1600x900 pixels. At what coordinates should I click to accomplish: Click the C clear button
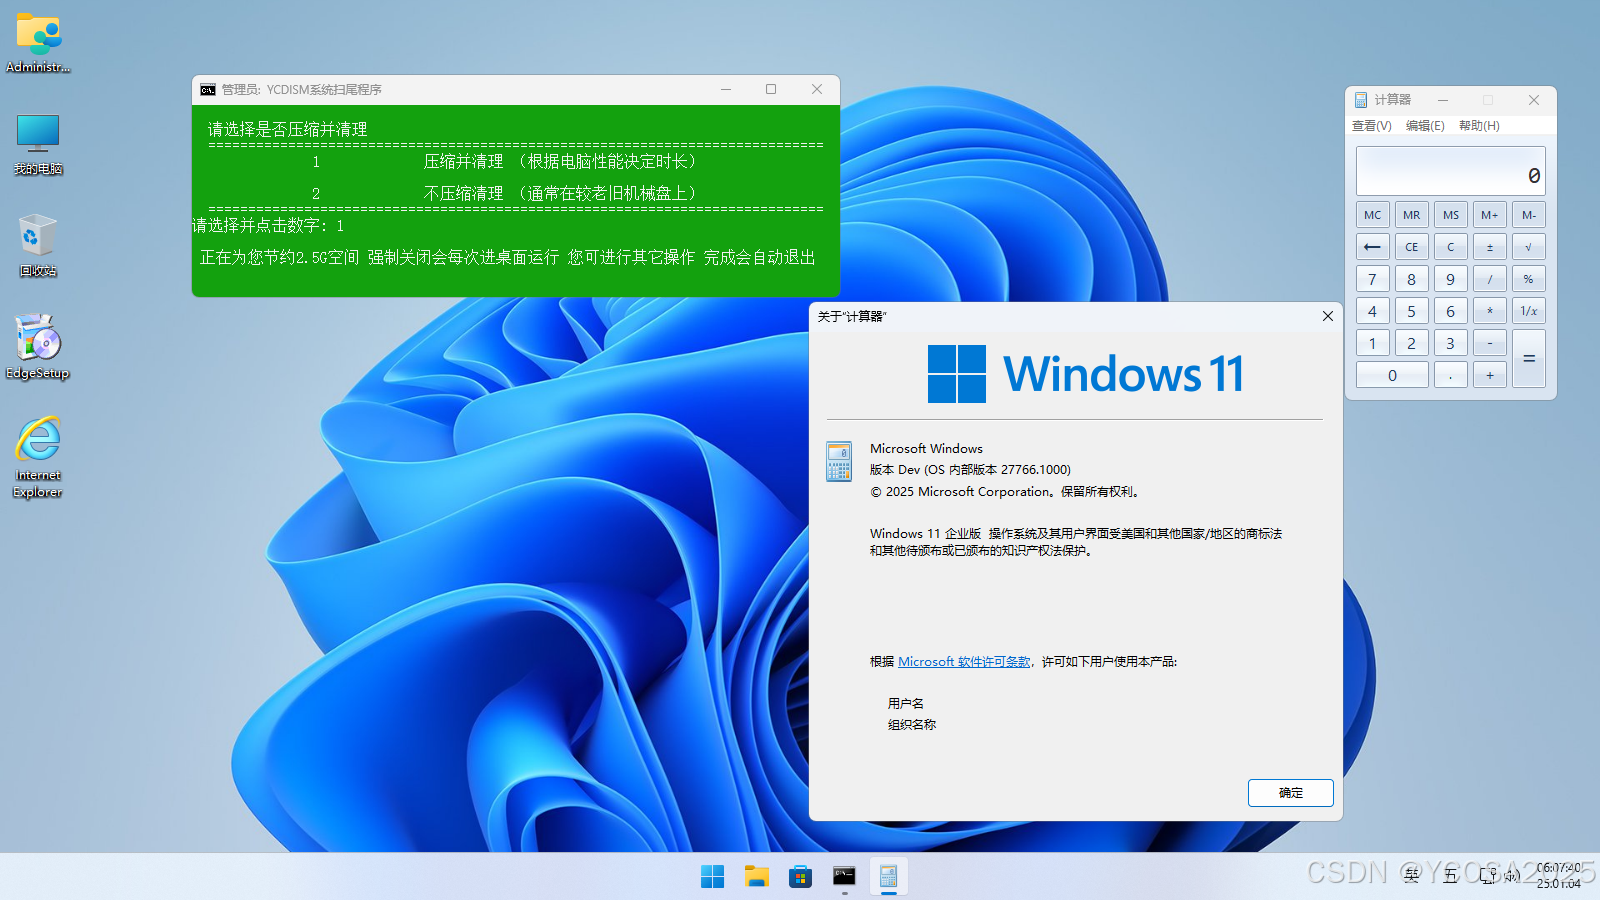1450,247
